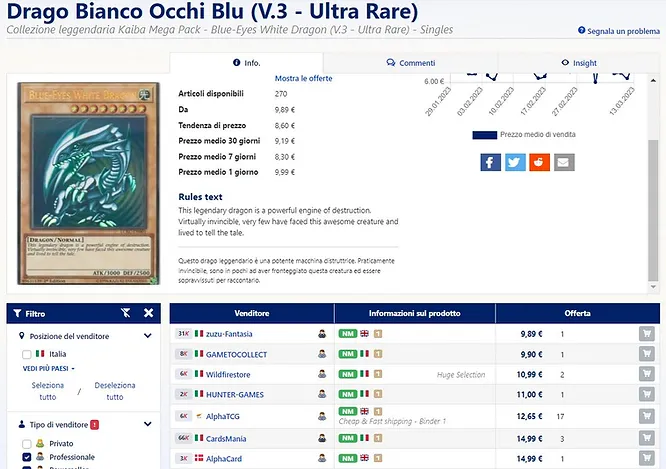This screenshot has width=666, height=469.
Task: Click the red Tipo di venditore warning badge
Action: pyautogui.click(x=94, y=424)
